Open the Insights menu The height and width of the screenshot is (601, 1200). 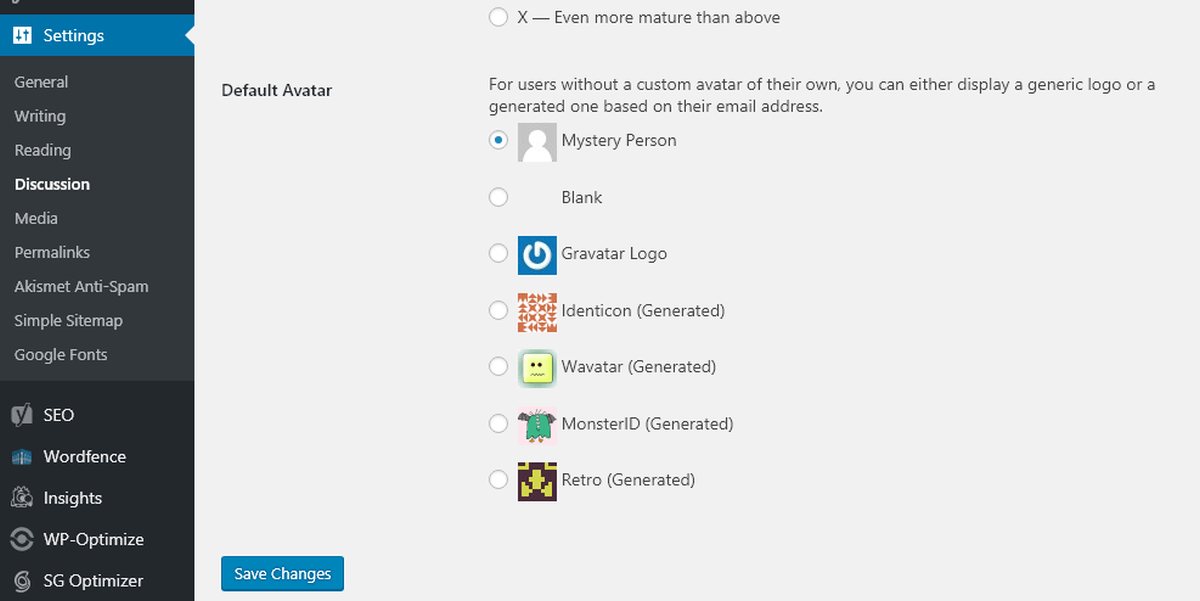click(97, 498)
